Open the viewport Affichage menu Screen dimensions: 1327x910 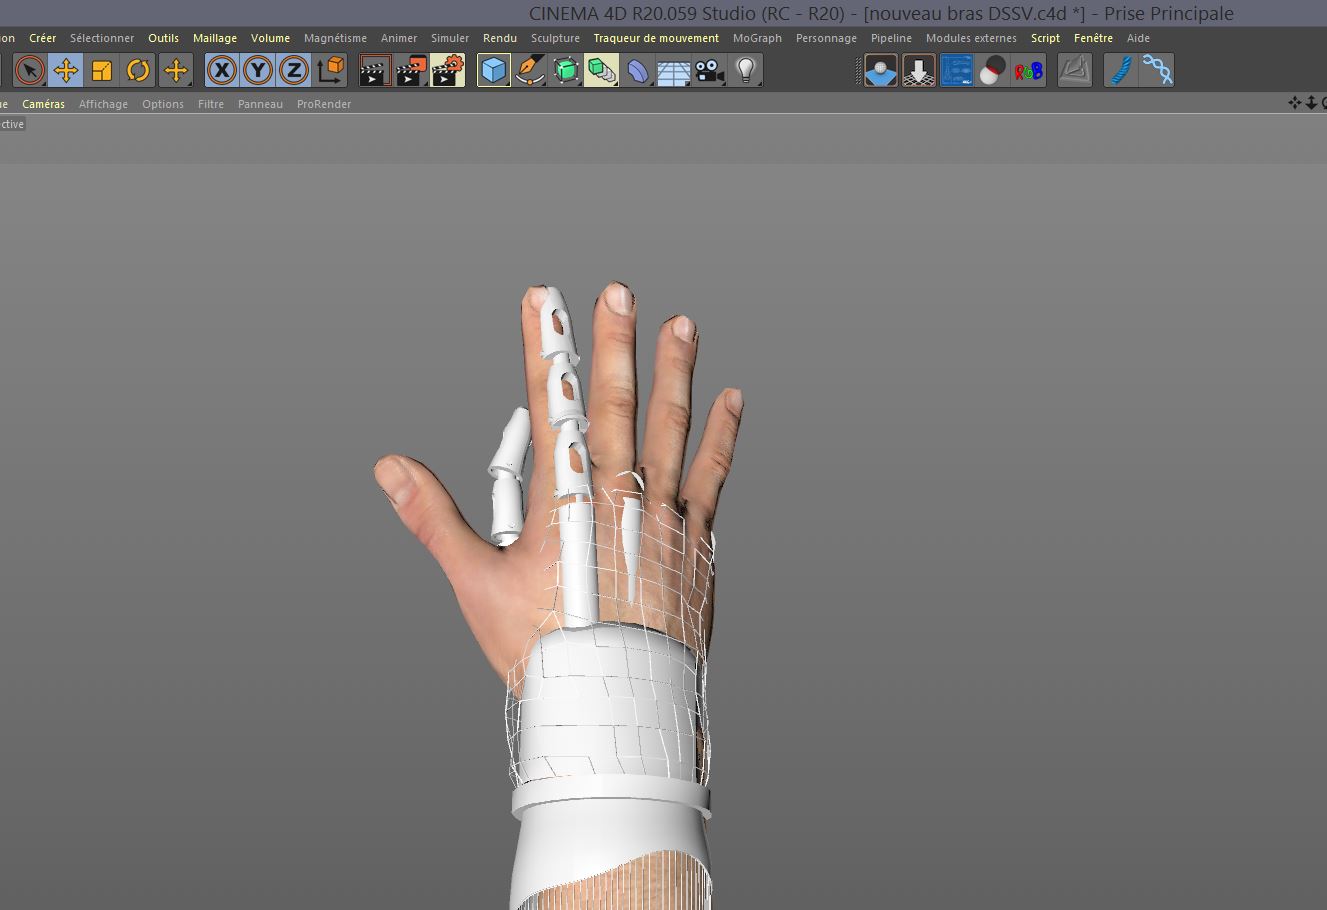(103, 104)
